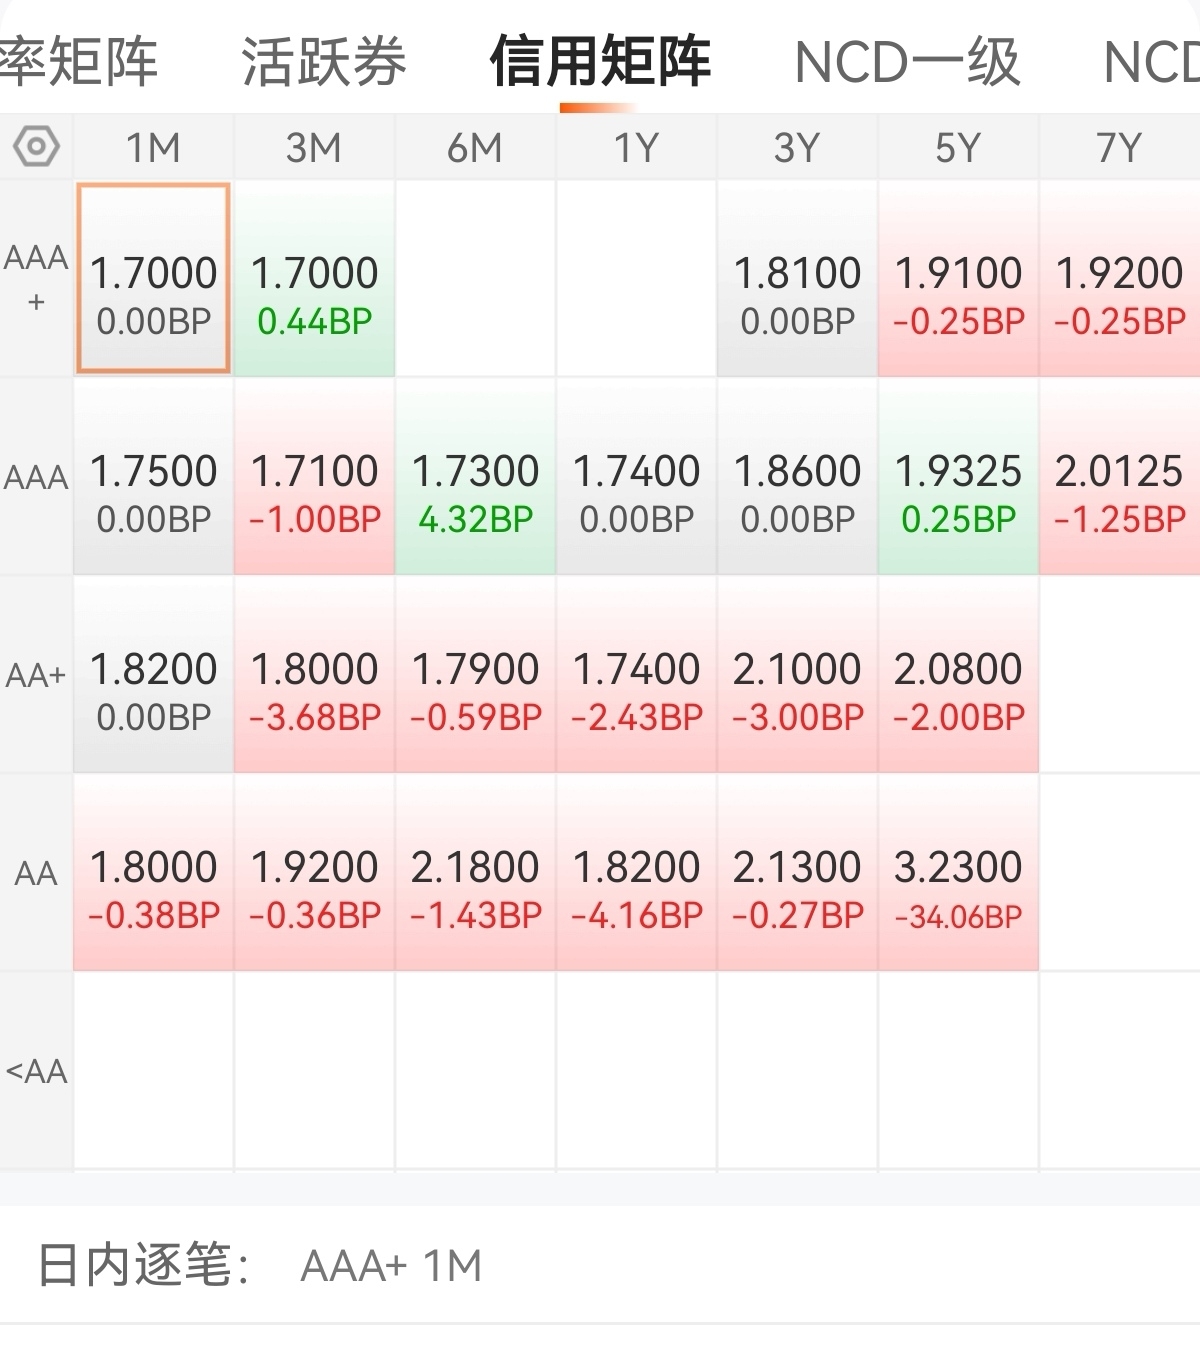Screen dimensions: 1200x1353
Task: Select the AA+ 3M cell with -3.68BP
Action: [x=315, y=675]
